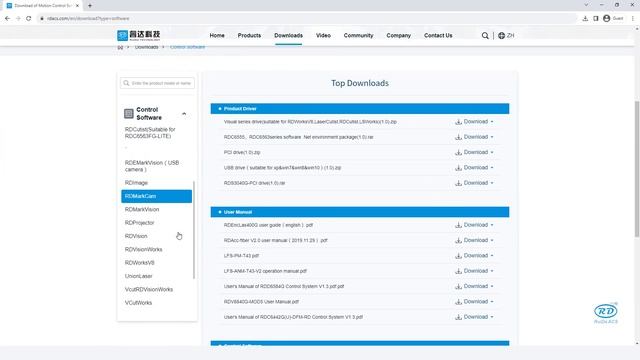
Task: Select RDWorksV8 in the sidebar
Action: tap(139, 263)
